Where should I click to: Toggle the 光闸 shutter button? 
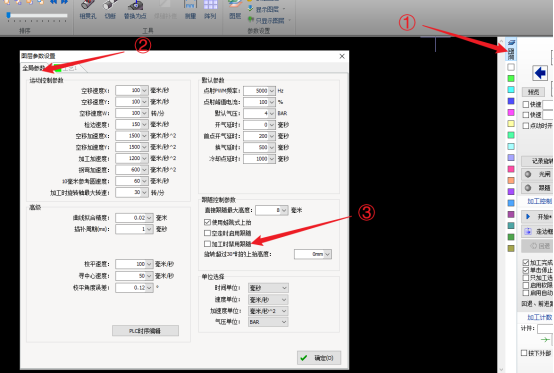tap(537, 174)
